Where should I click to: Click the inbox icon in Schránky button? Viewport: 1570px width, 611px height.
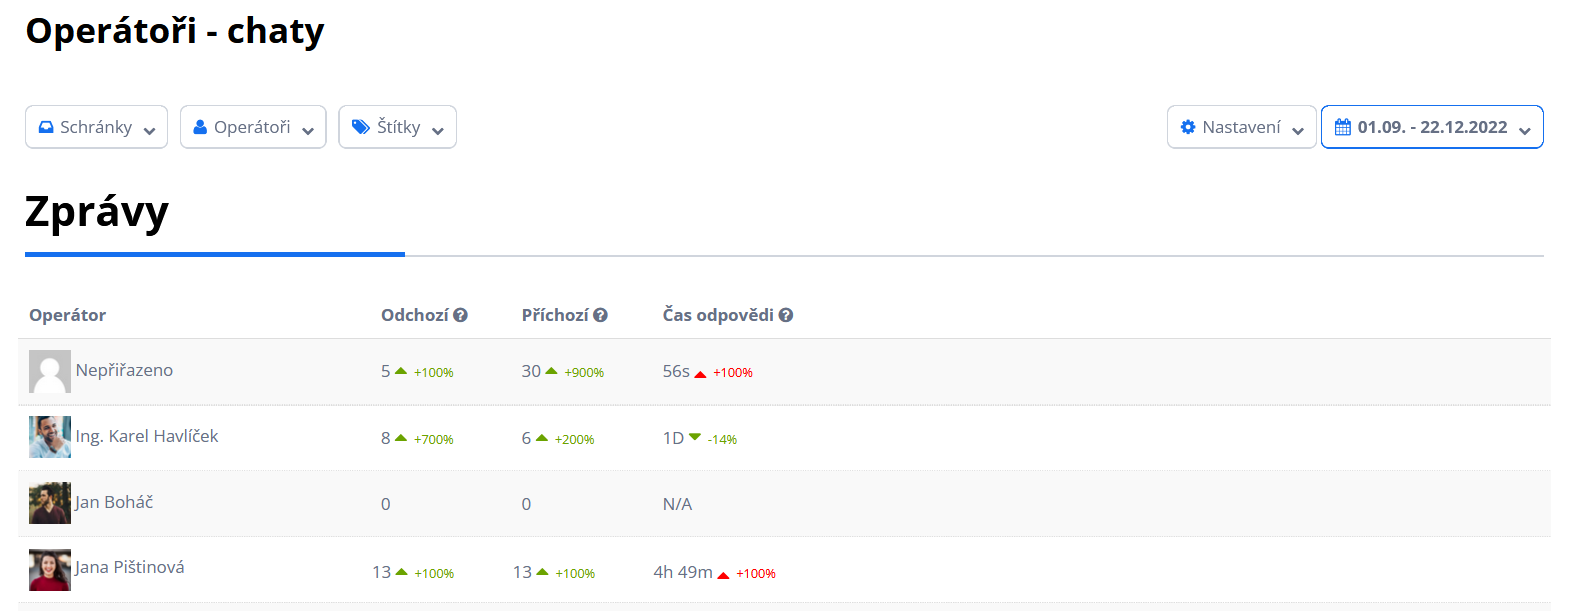(46, 127)
